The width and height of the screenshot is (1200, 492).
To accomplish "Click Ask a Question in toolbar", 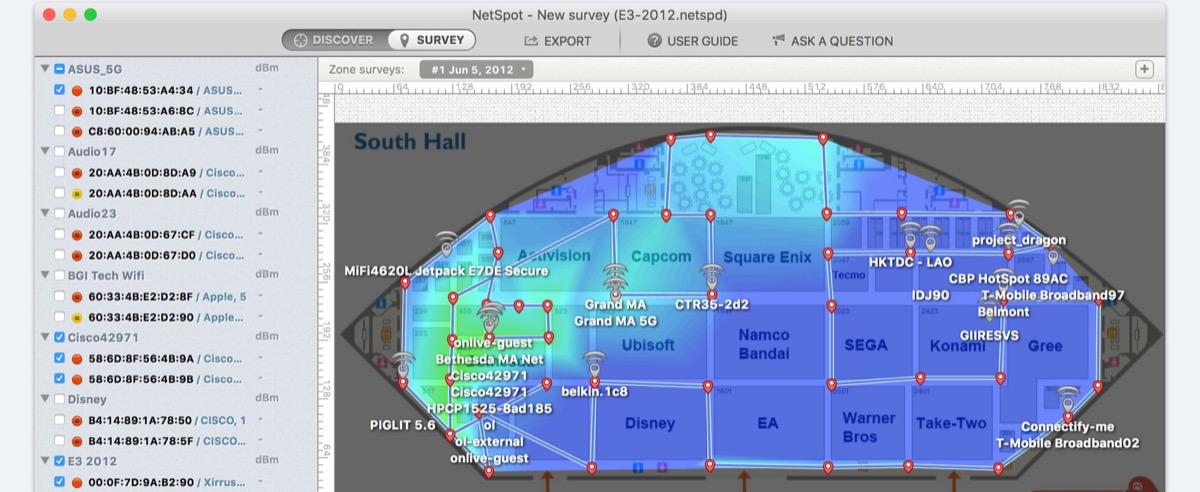I will [832, 41].
